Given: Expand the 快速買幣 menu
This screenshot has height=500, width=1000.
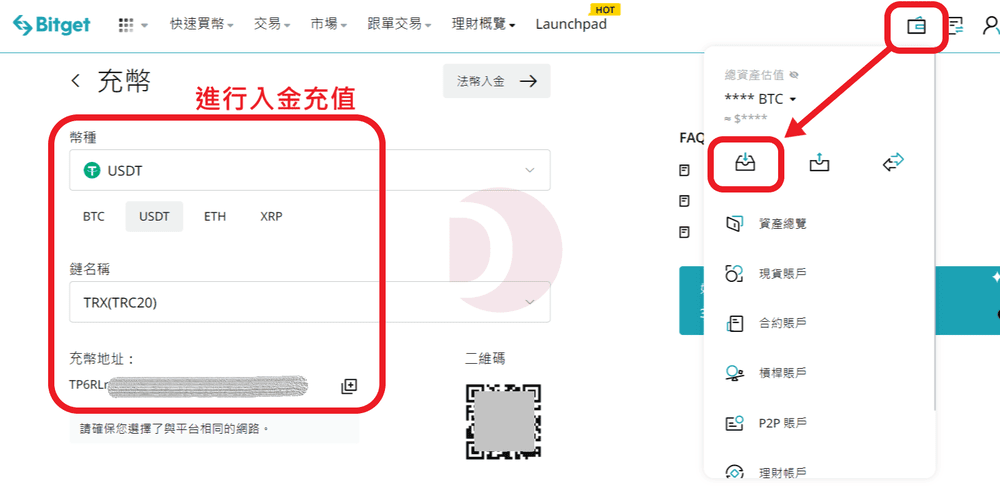Looking at the screenshot, I should pos(202,24).
